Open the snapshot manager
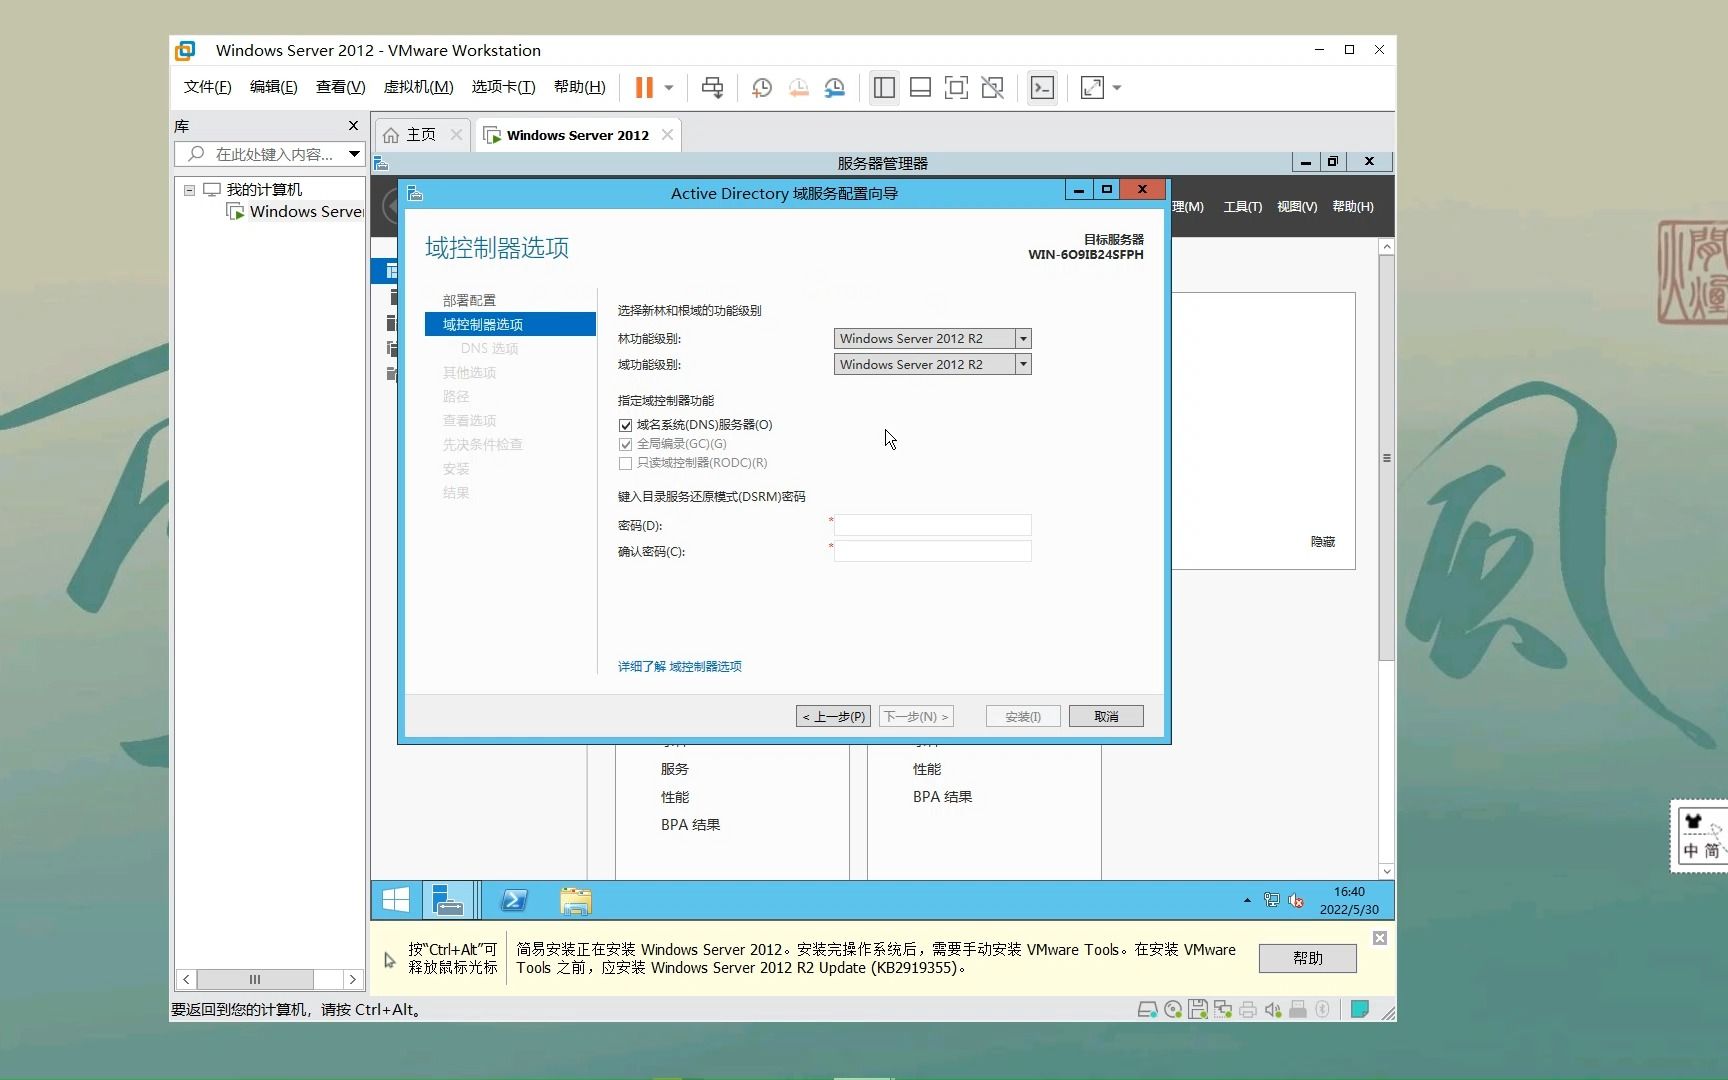1728x1080 pixels. click(x=835, y=88)
